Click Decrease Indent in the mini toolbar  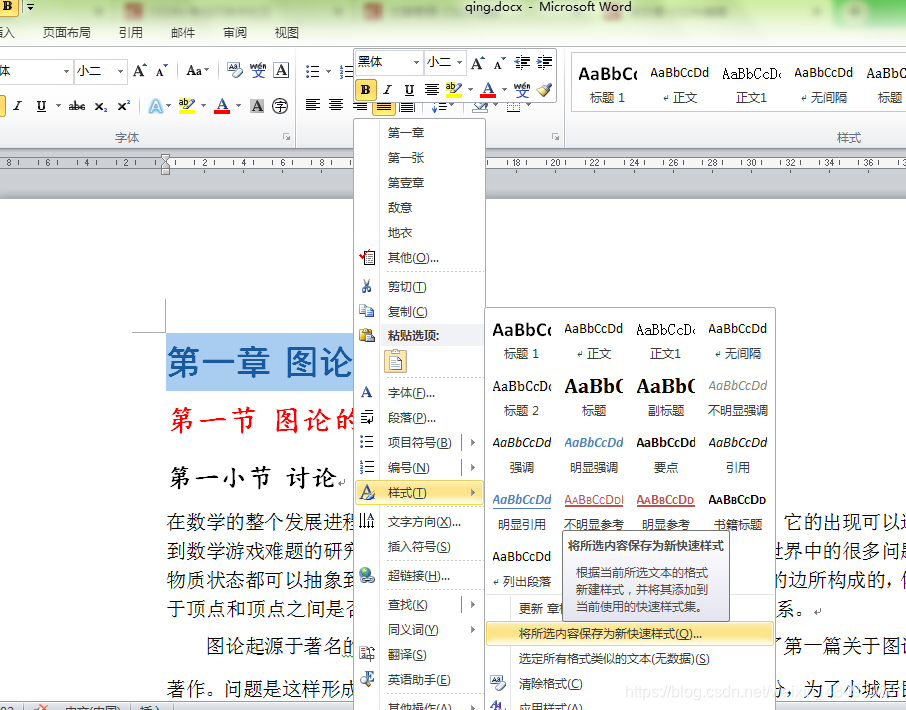pos(522,62)
